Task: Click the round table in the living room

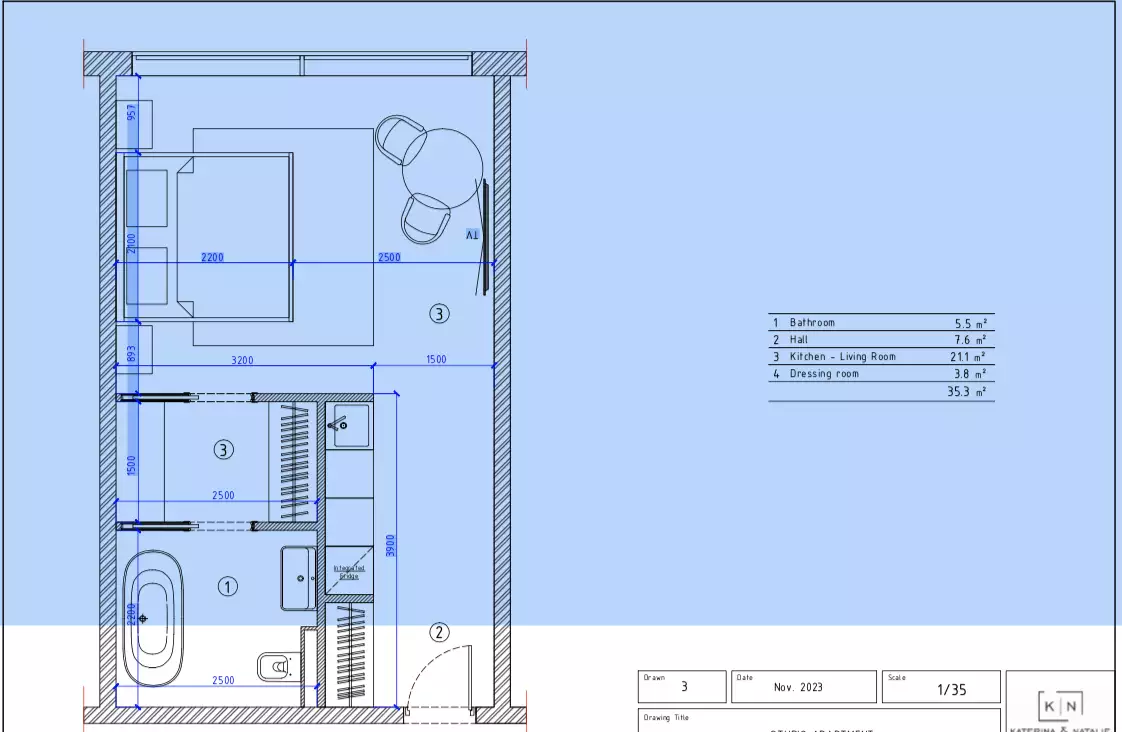Action: [x=443, y=169]
